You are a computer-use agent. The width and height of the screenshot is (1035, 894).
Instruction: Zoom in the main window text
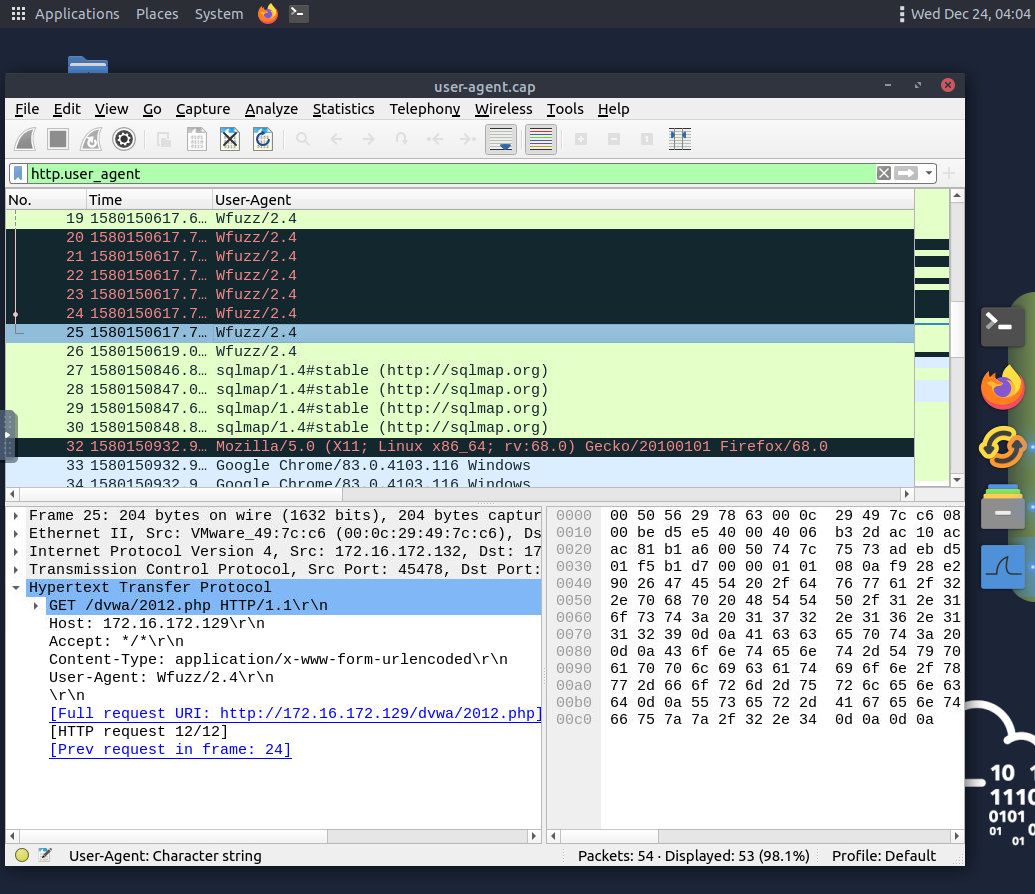581,139
